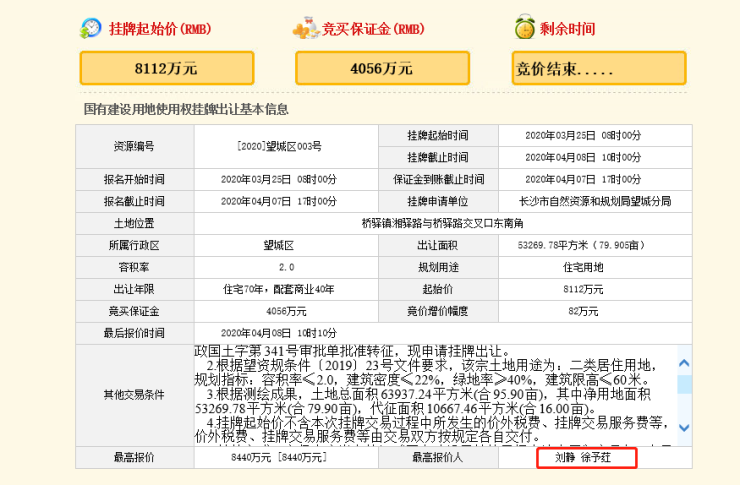Click the coins icon beside 竞买保证金
The height and width of the screenshot is (485, 740).
(x=306, y=28)
